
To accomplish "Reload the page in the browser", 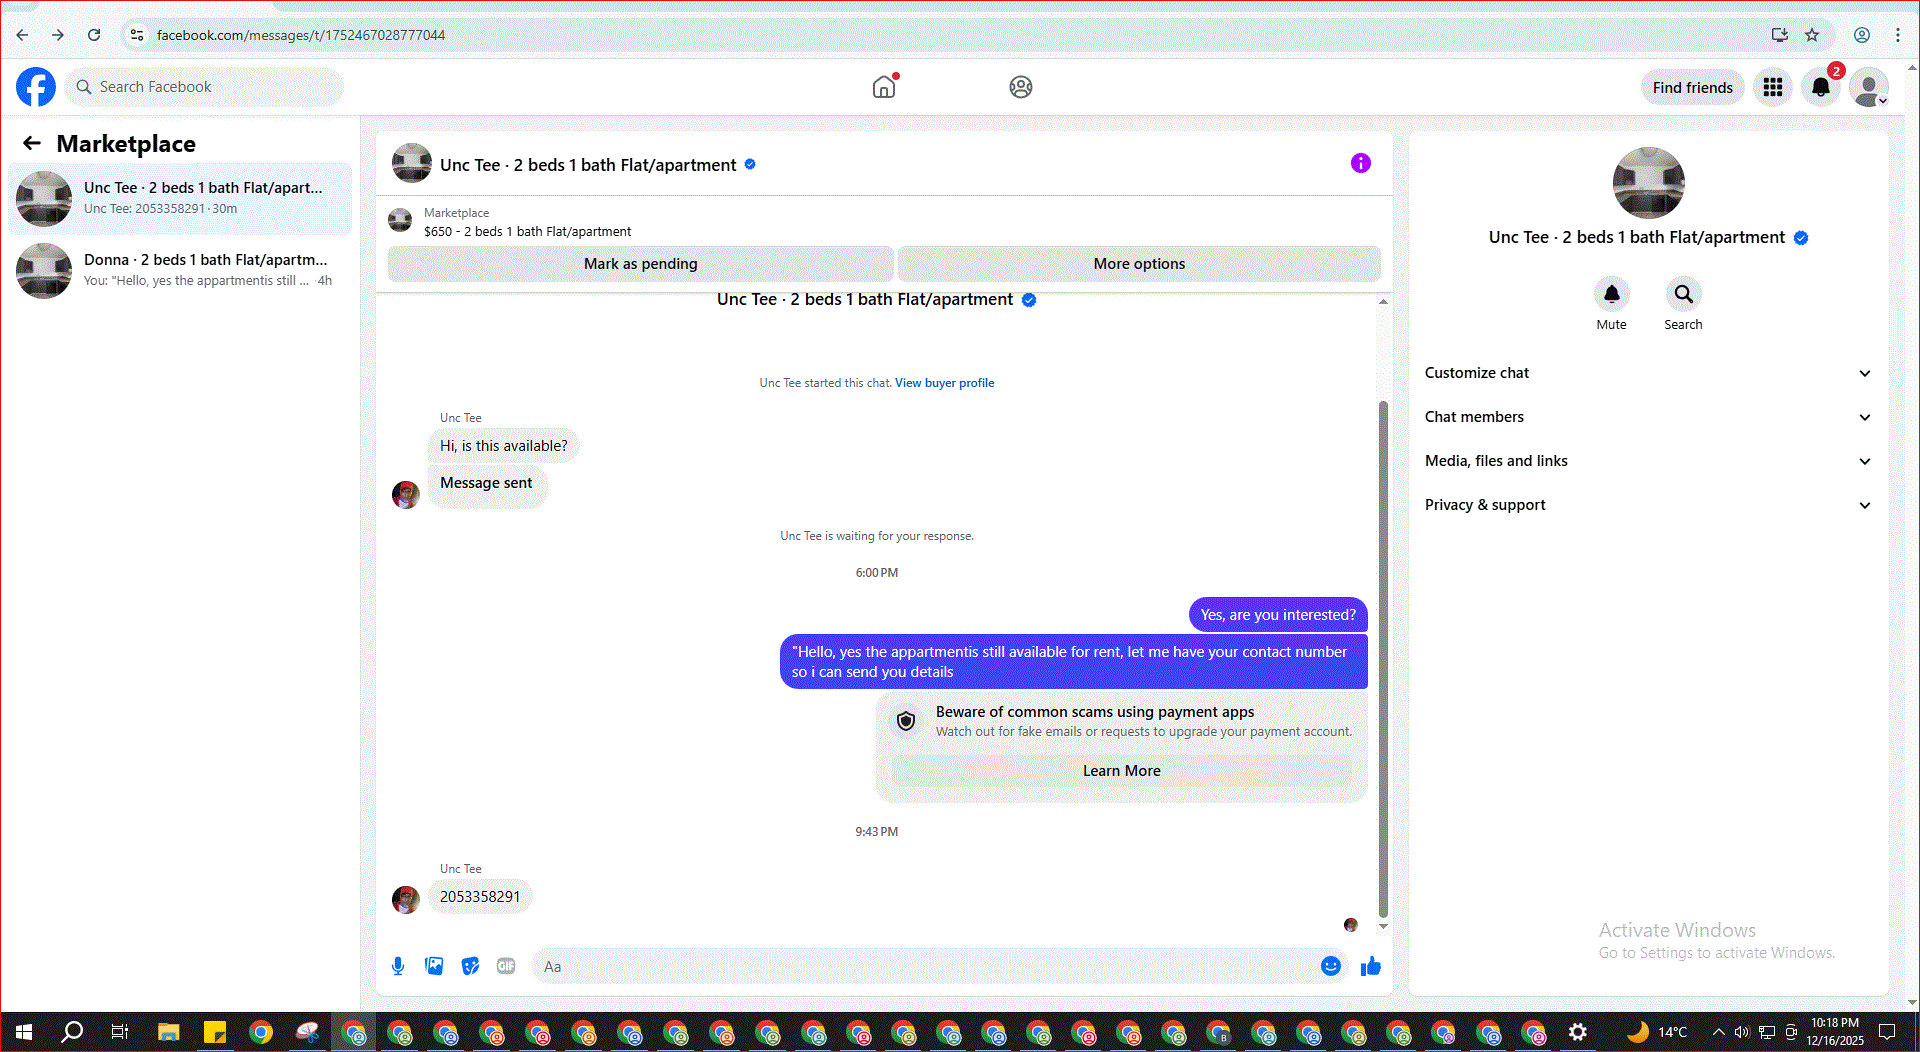I will (94, 35).
